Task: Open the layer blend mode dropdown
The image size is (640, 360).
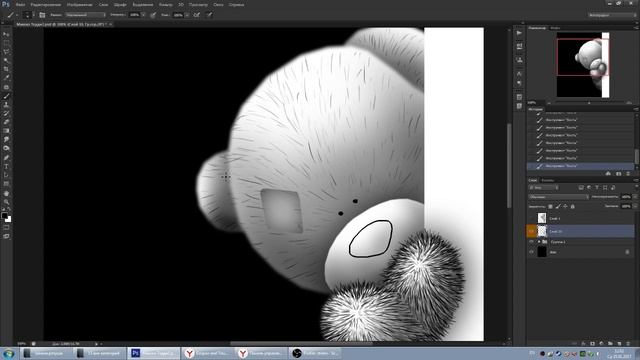Action: click(x=558, y=197)
